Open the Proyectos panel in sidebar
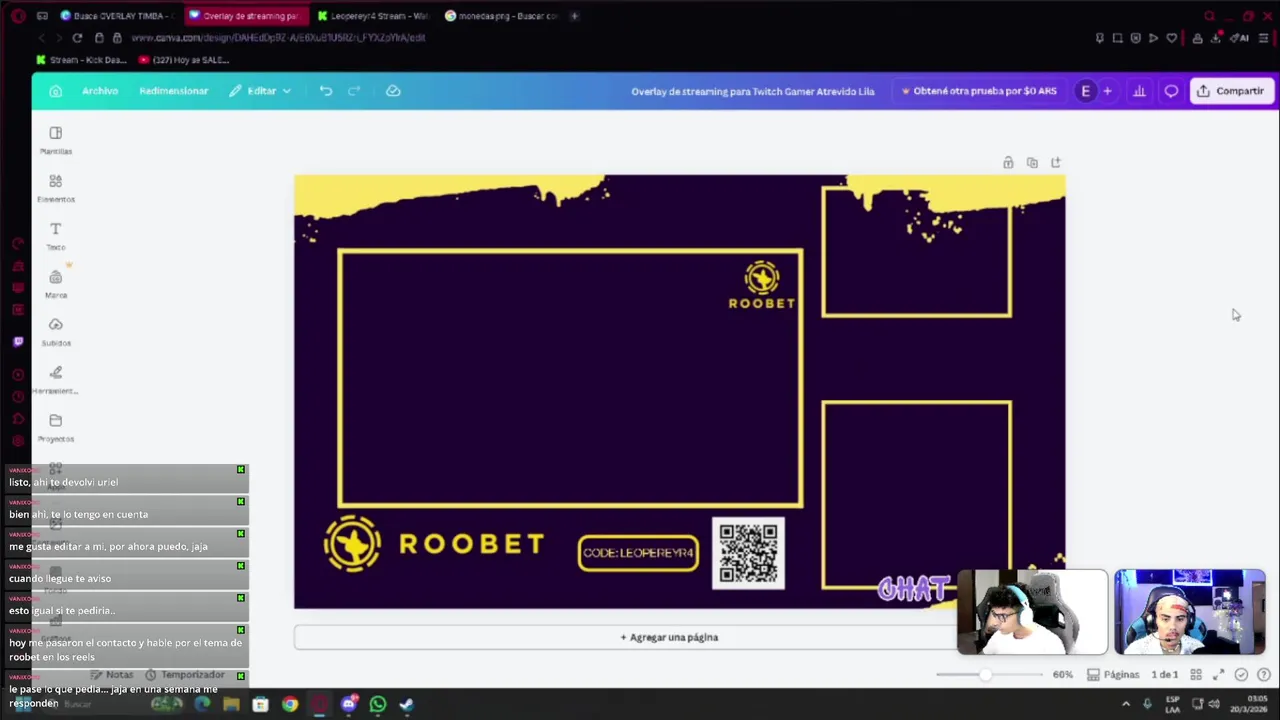1280x720 pixels. pyautogui.click(x=56, y=428)
